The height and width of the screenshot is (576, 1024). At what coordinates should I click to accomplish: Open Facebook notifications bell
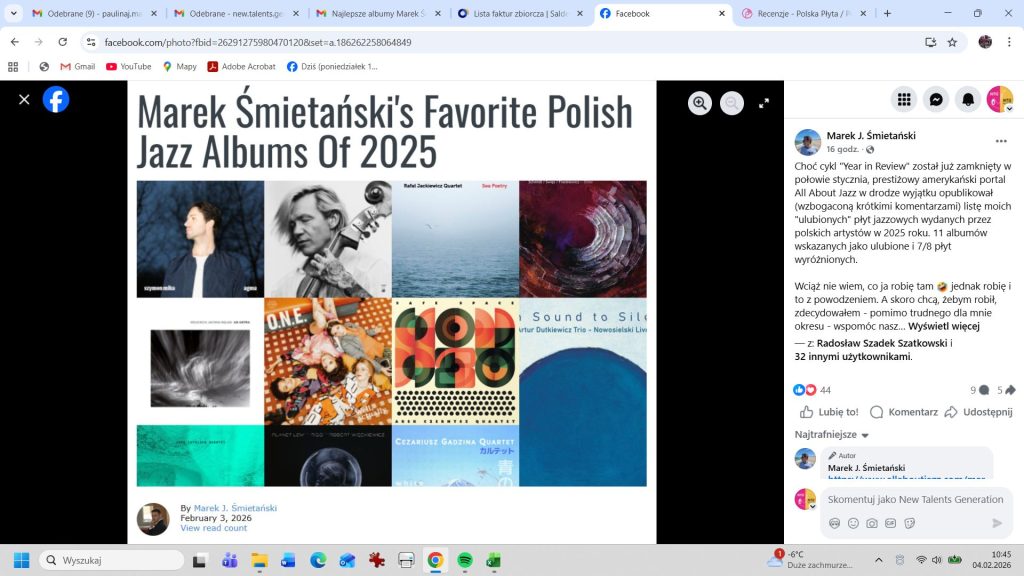[968, 99]
